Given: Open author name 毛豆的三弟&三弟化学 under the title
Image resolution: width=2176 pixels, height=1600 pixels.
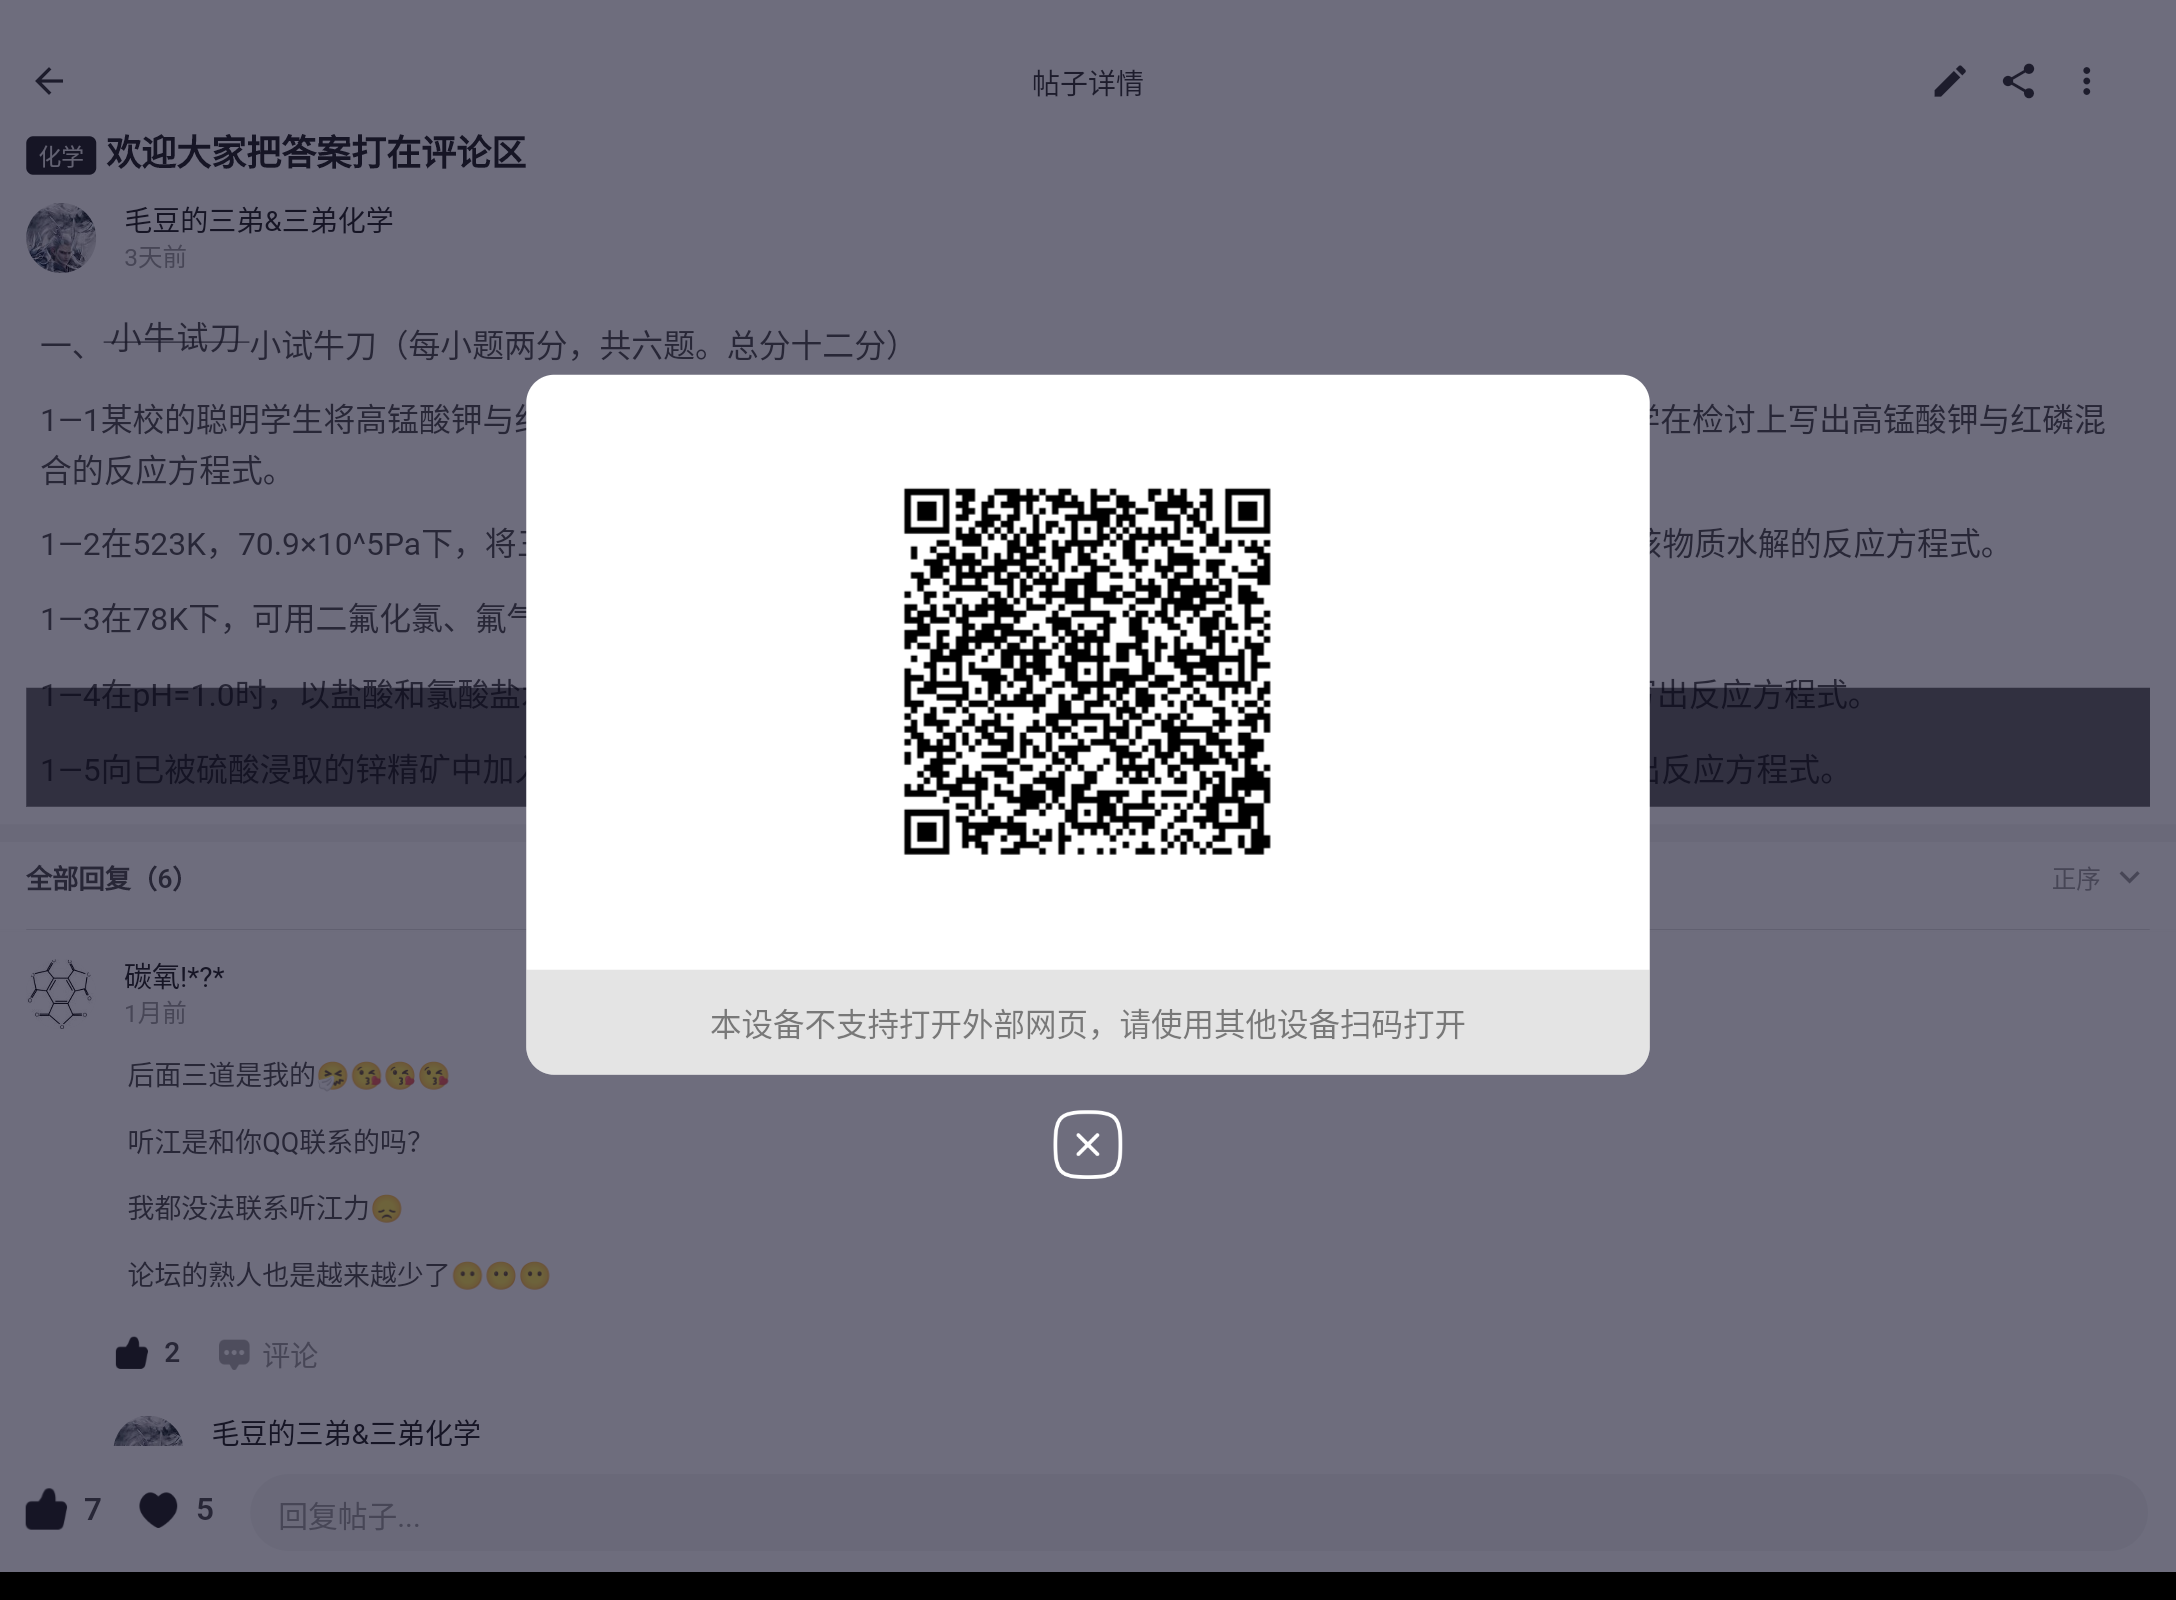Looking at the screenshot, I should click(x=258, y=220).
